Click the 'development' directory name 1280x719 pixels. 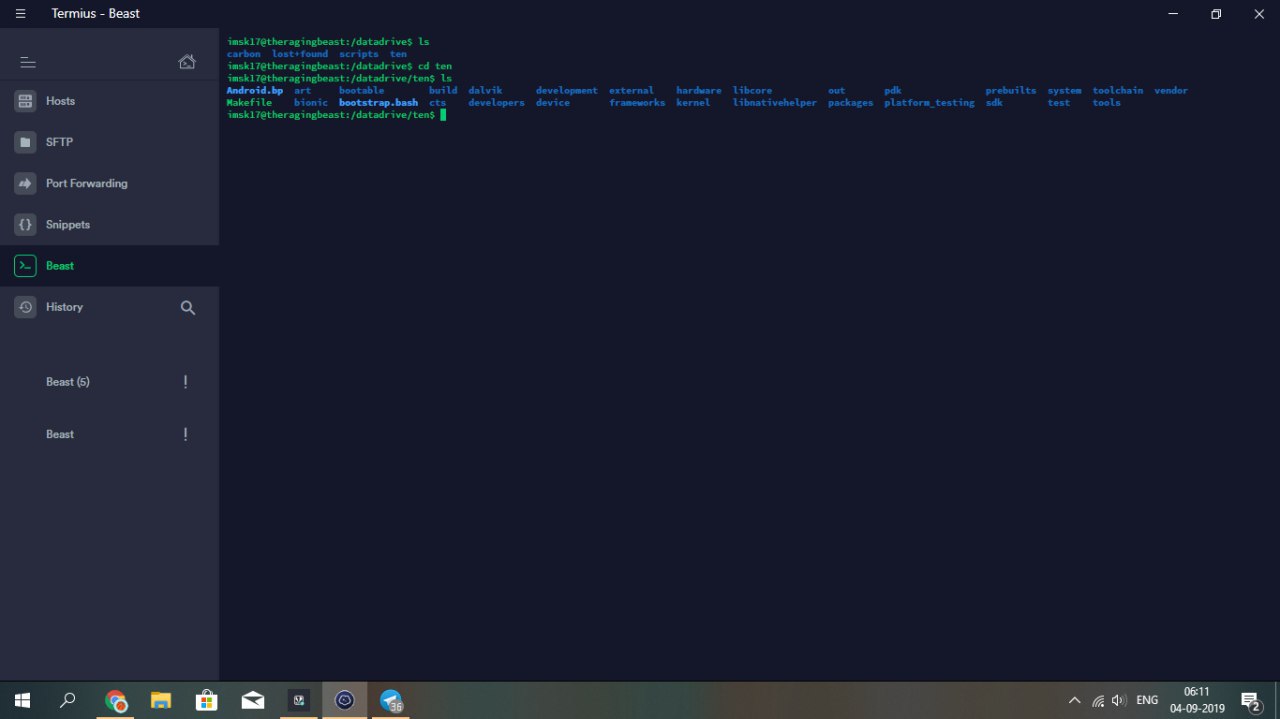566,90
